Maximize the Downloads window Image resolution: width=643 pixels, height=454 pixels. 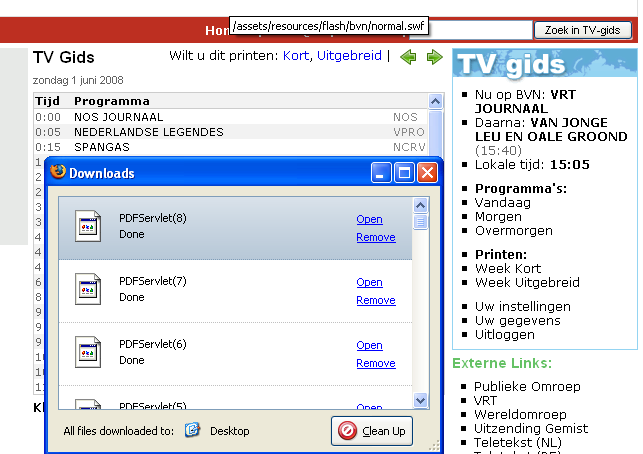pos(404,173)
